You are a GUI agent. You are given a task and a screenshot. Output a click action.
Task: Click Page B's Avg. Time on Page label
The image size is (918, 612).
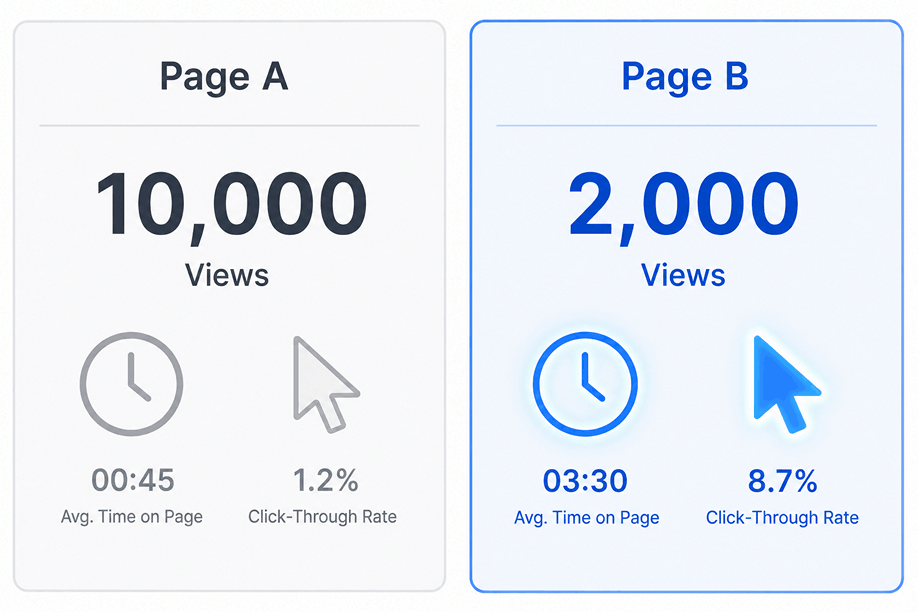(x=587, y=518)
